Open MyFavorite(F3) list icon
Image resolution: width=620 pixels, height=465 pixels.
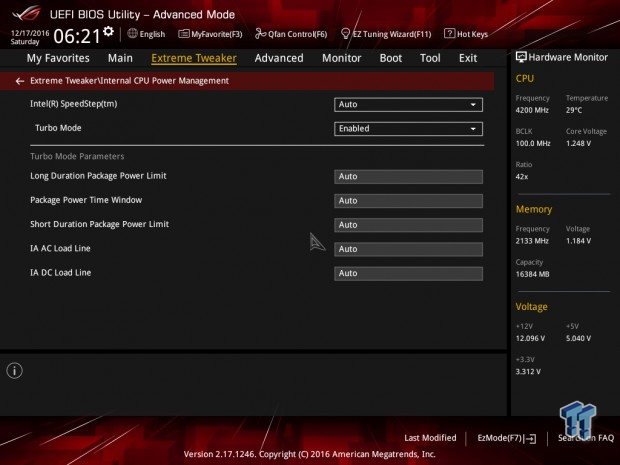184,34
